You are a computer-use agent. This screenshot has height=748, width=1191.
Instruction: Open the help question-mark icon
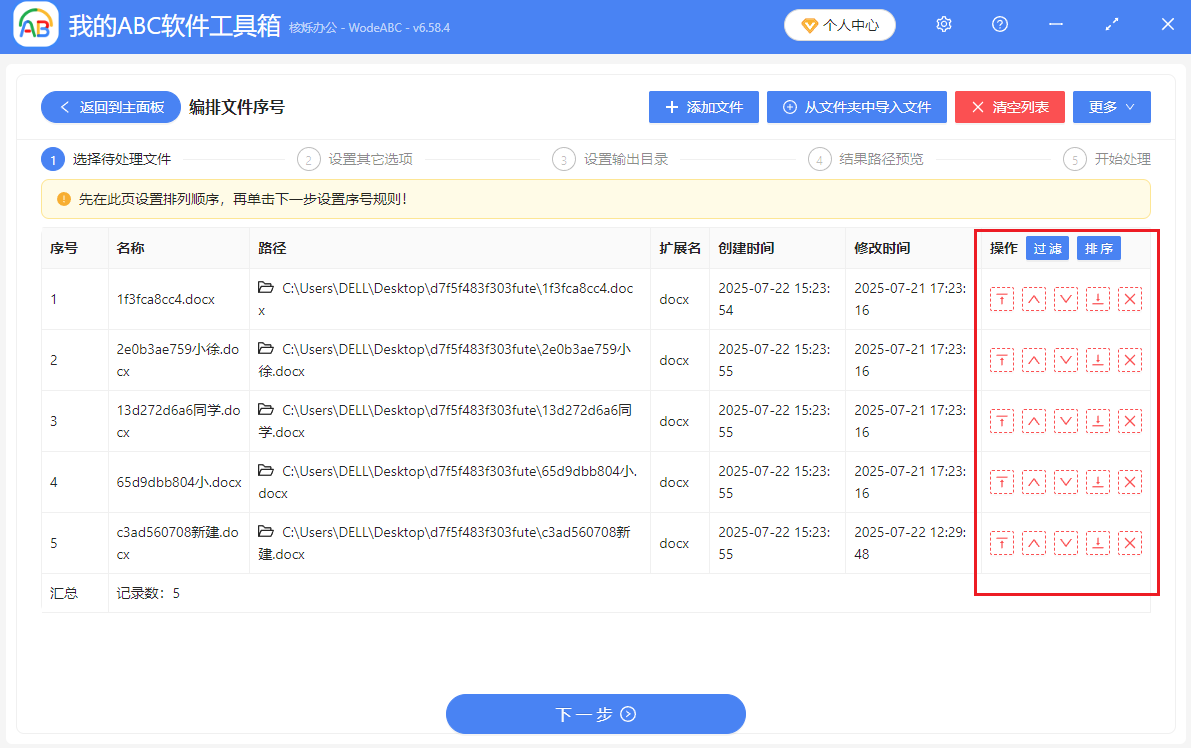(x=999, y=24)
